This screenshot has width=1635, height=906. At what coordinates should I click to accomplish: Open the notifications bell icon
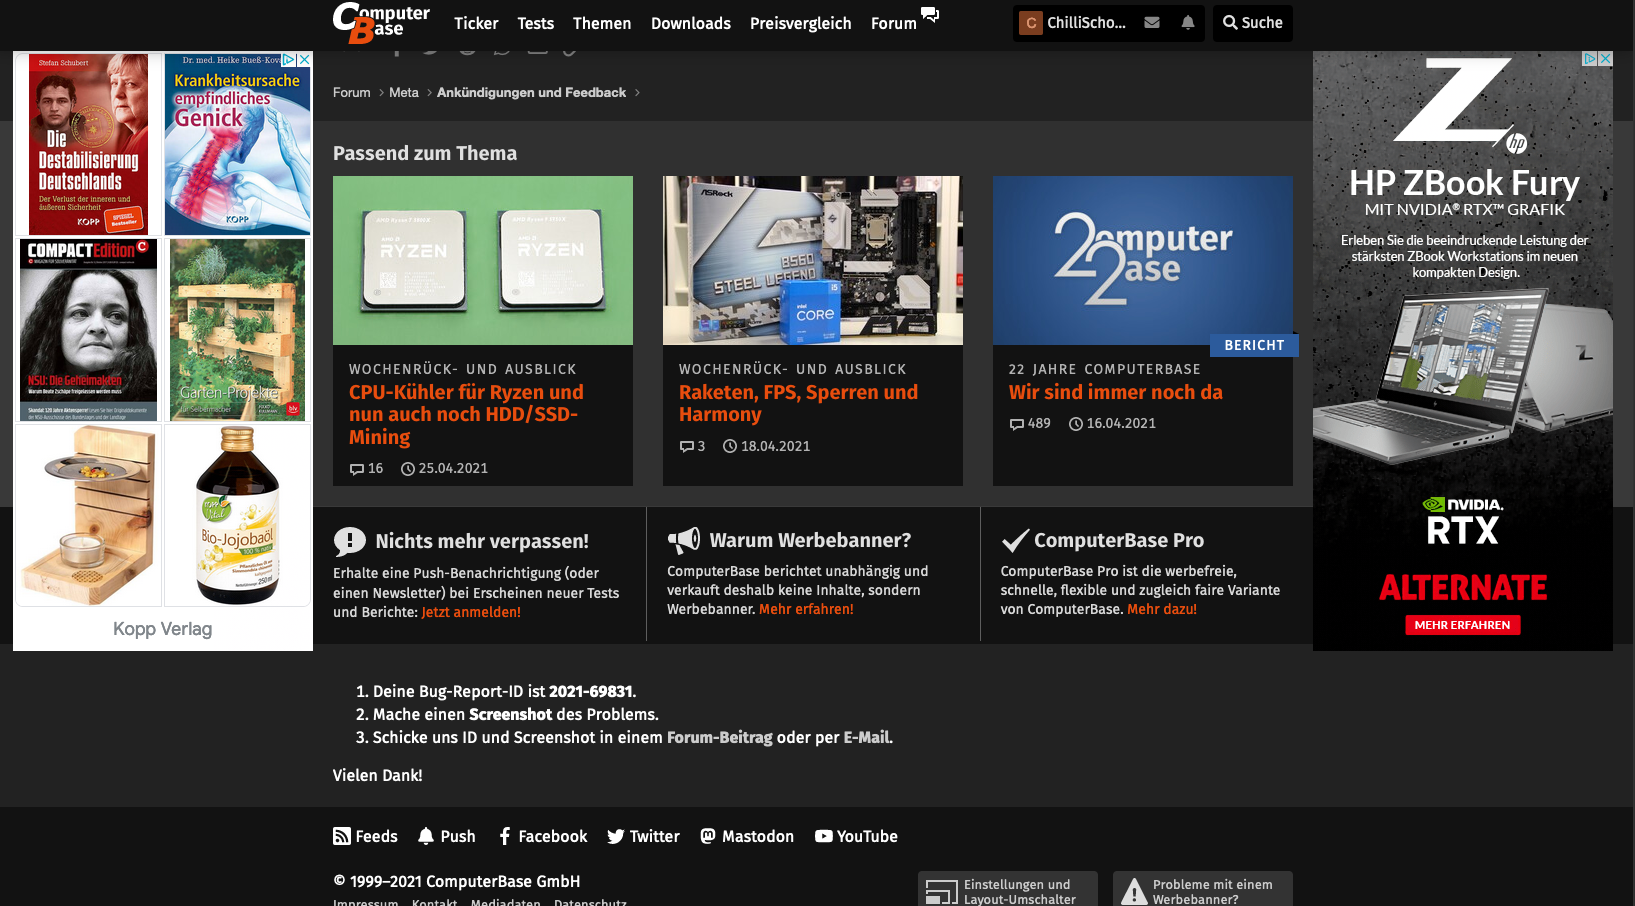[1188, 22]
